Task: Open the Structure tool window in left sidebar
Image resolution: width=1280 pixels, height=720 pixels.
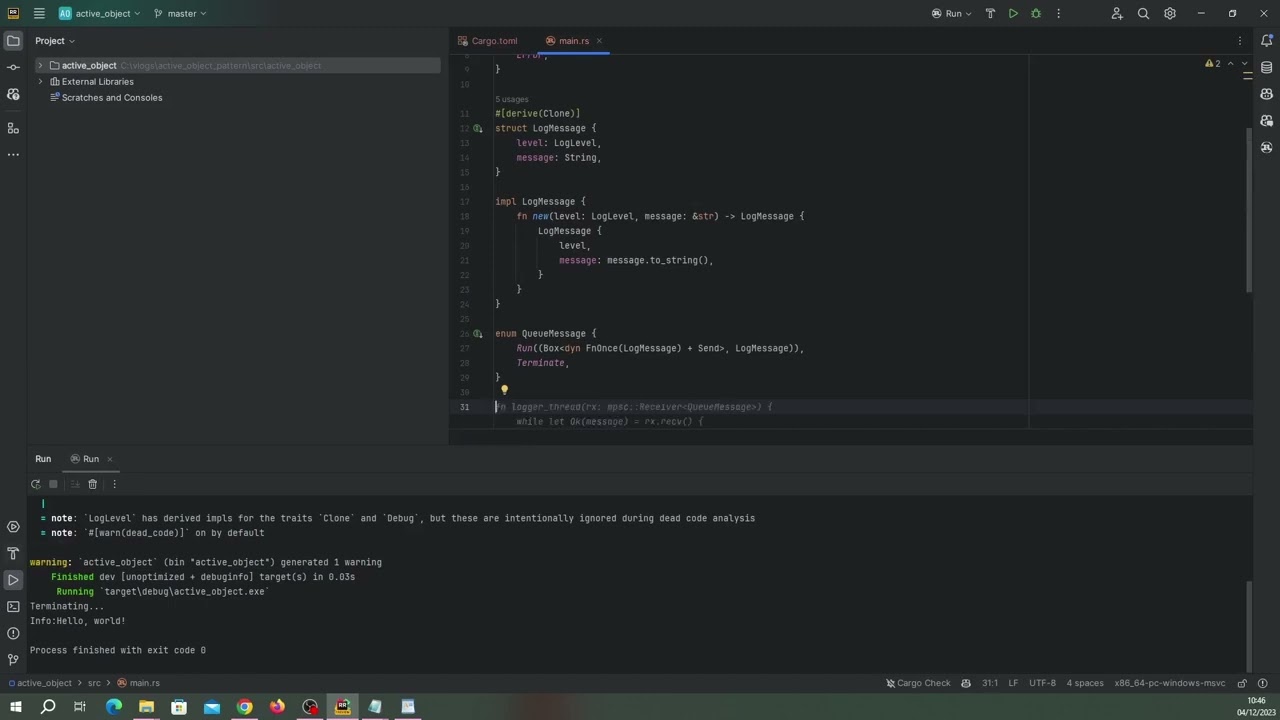Action: (13, 128)
